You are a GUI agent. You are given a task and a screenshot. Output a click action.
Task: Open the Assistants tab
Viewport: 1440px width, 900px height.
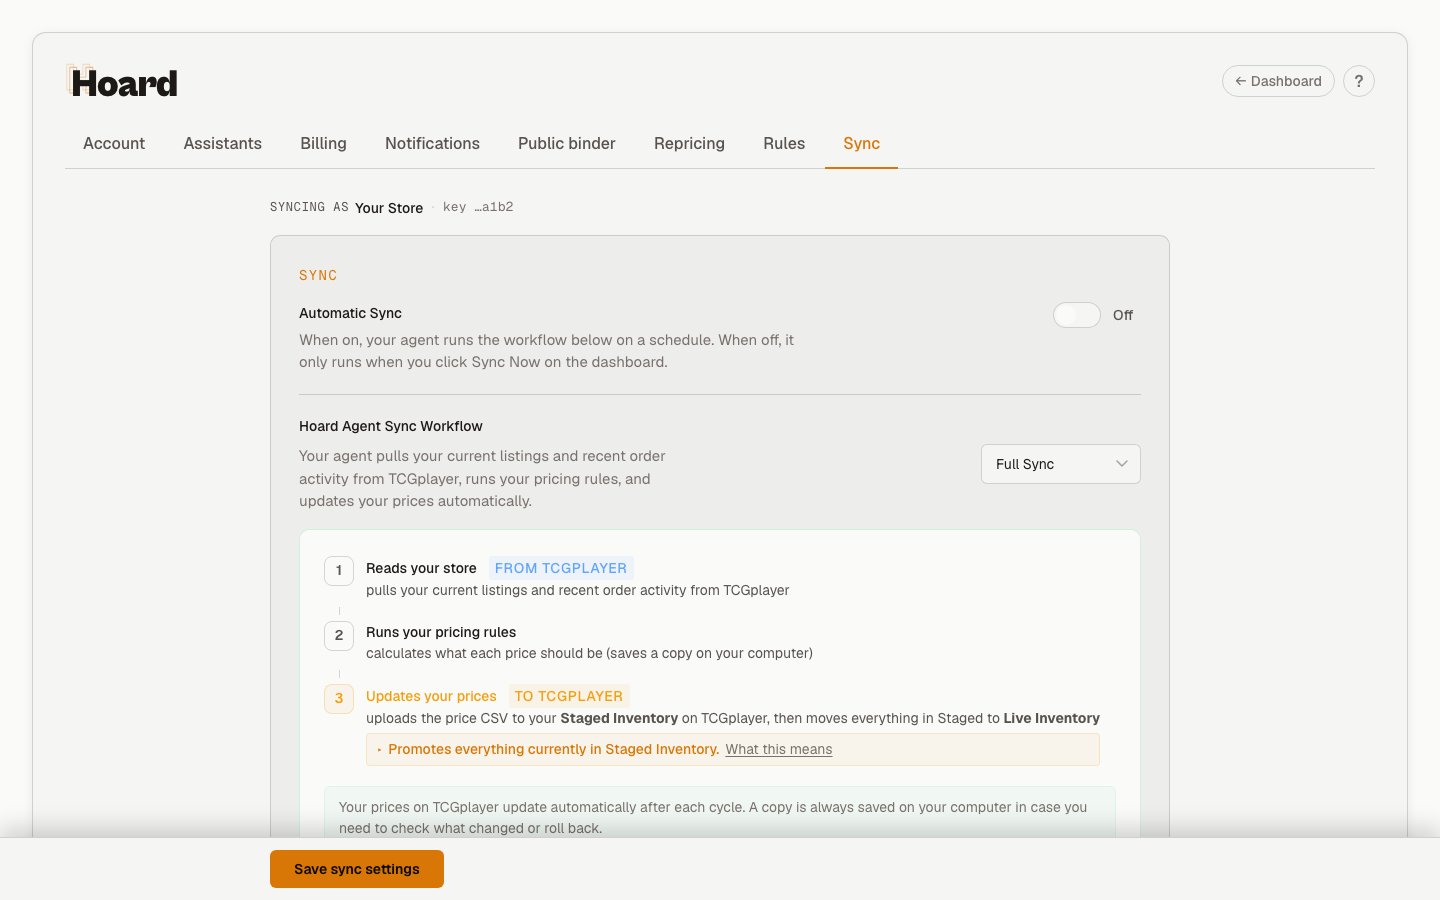[x=222, y=143]
